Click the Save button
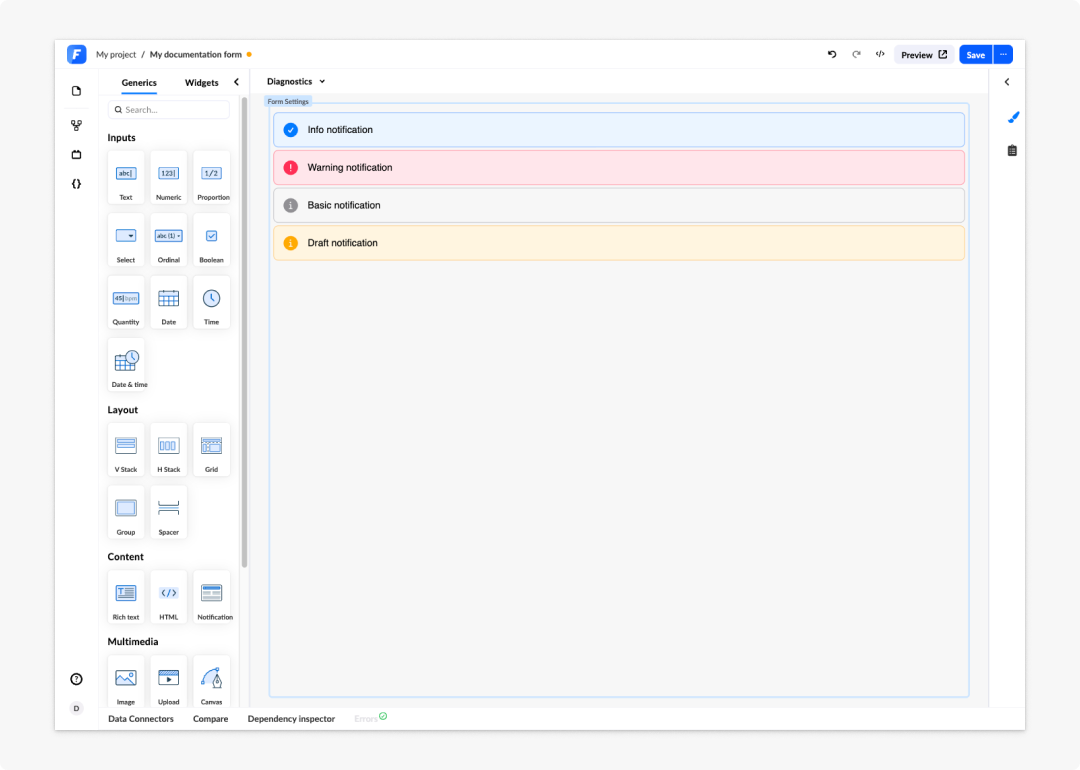This screenshot has width=1080, height=770. pos(975,54)
